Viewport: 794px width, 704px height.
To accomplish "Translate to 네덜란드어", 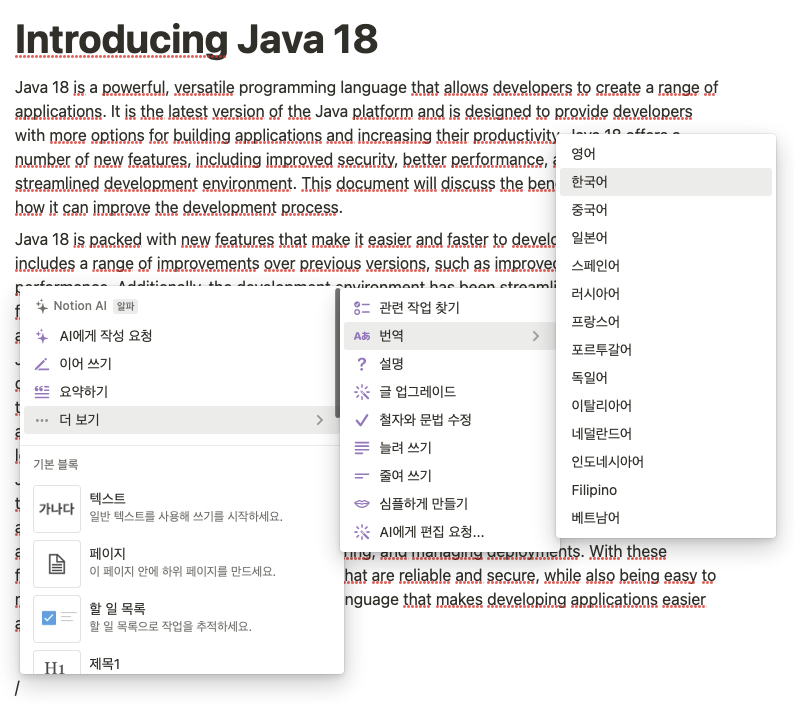I will (x=666, y=434).
